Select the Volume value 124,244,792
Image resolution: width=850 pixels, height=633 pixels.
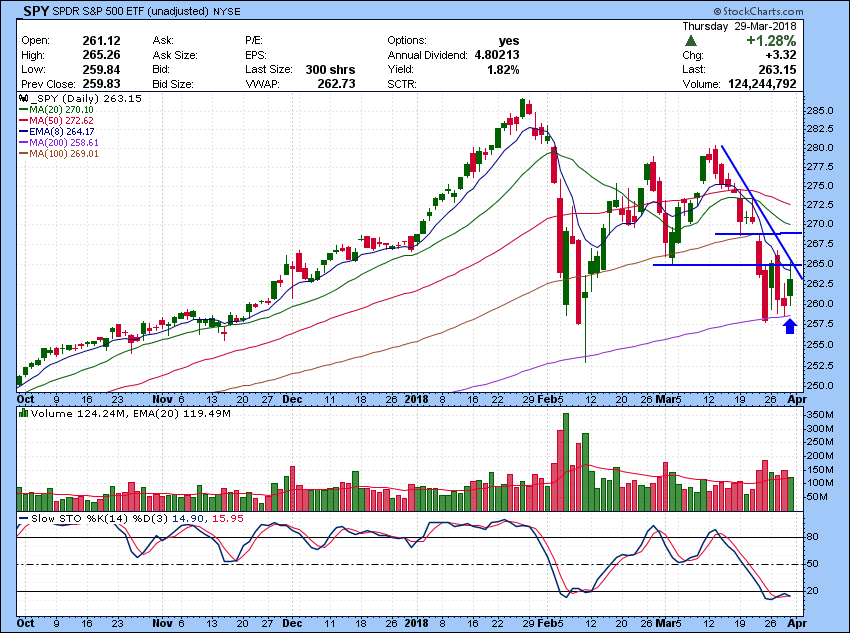(x=761, y=84)
